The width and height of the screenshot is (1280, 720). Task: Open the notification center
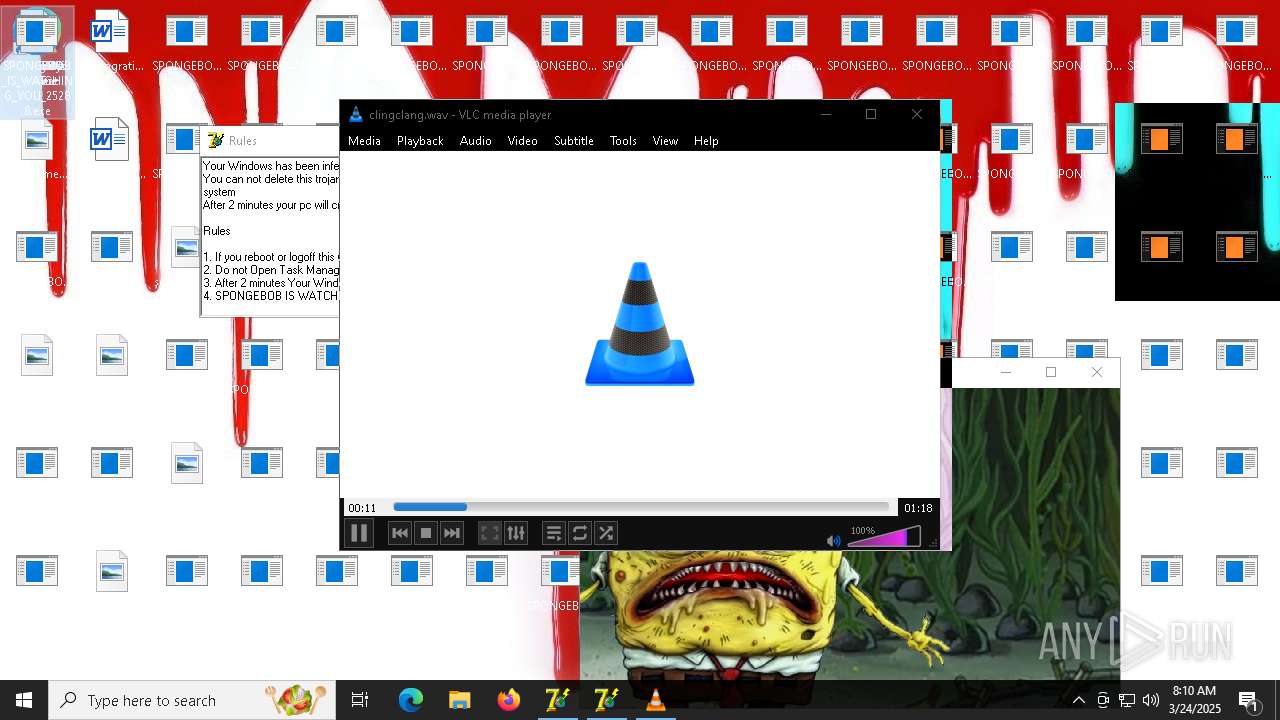[x=1249, y=700]
